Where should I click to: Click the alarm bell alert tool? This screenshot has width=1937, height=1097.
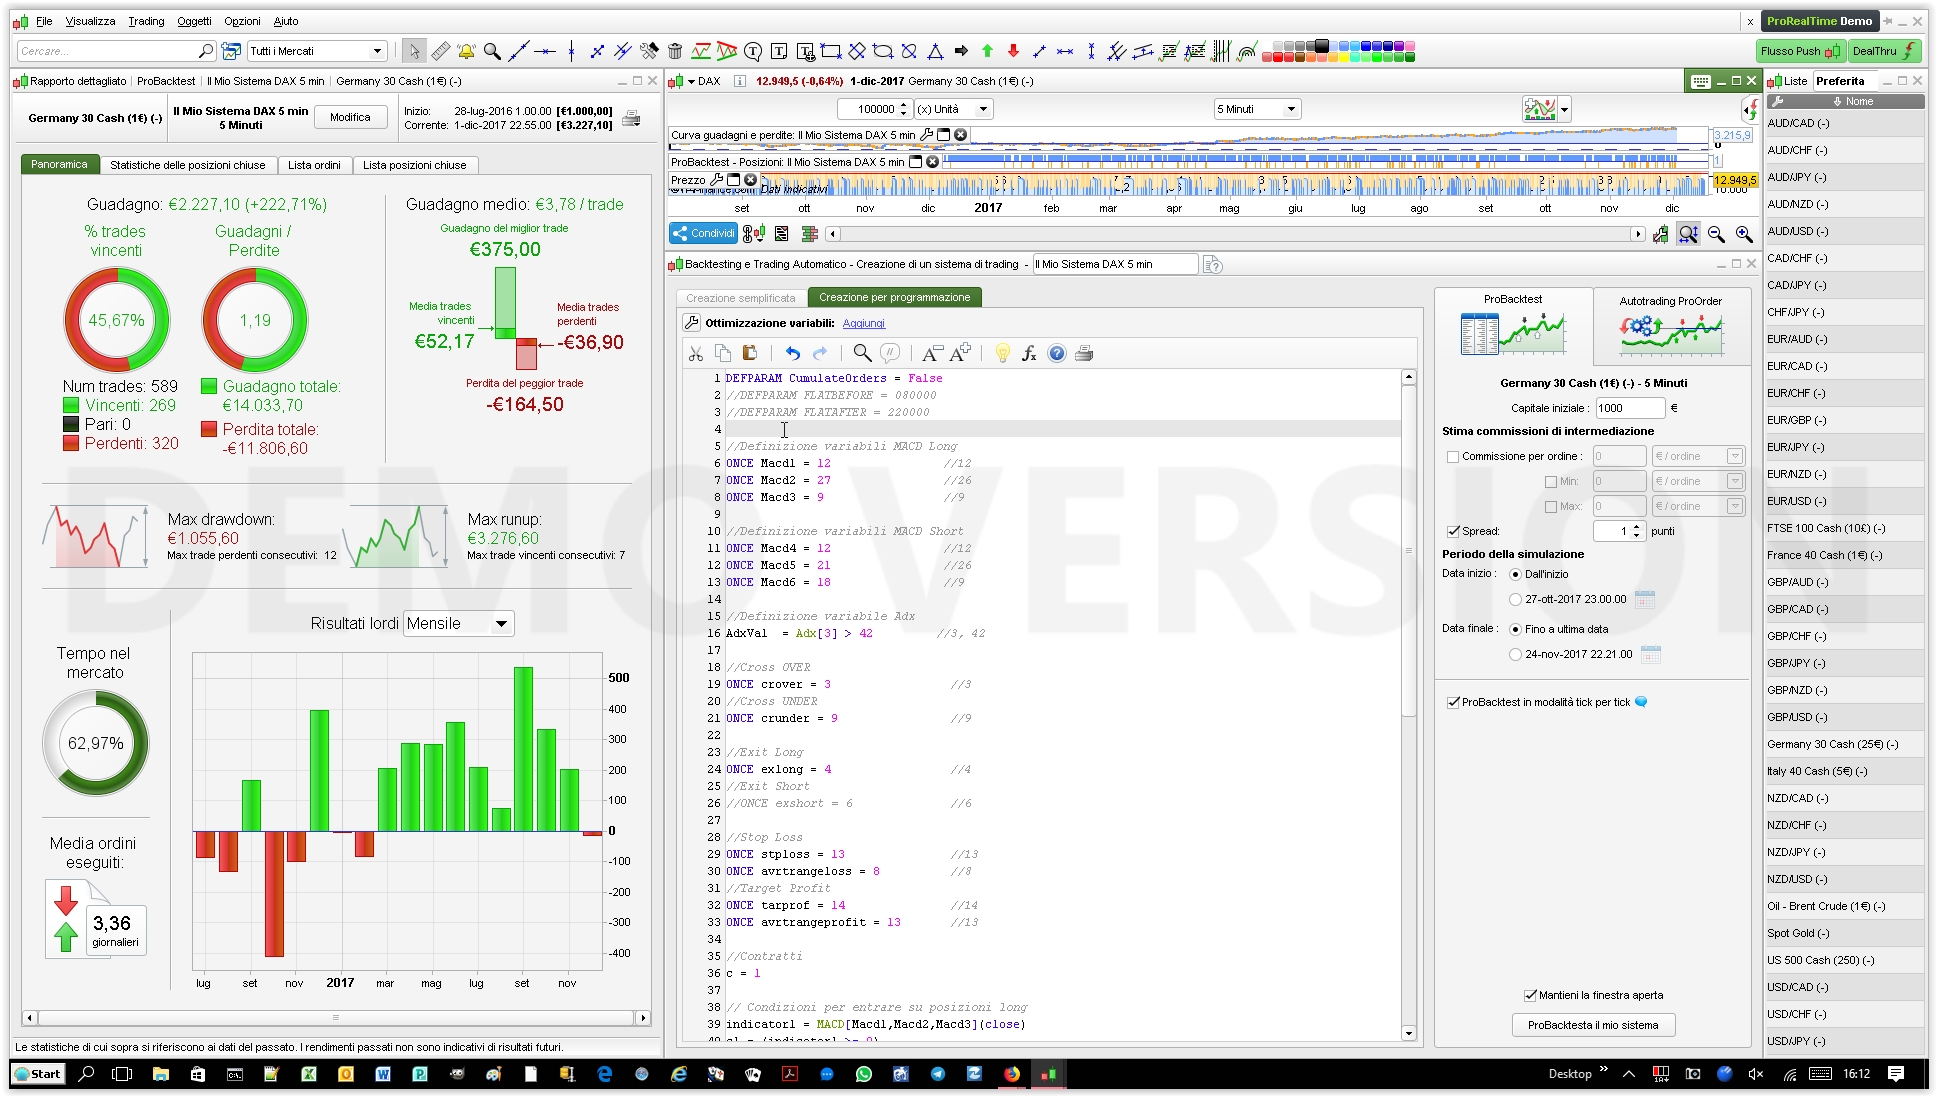tap(466, 51)
